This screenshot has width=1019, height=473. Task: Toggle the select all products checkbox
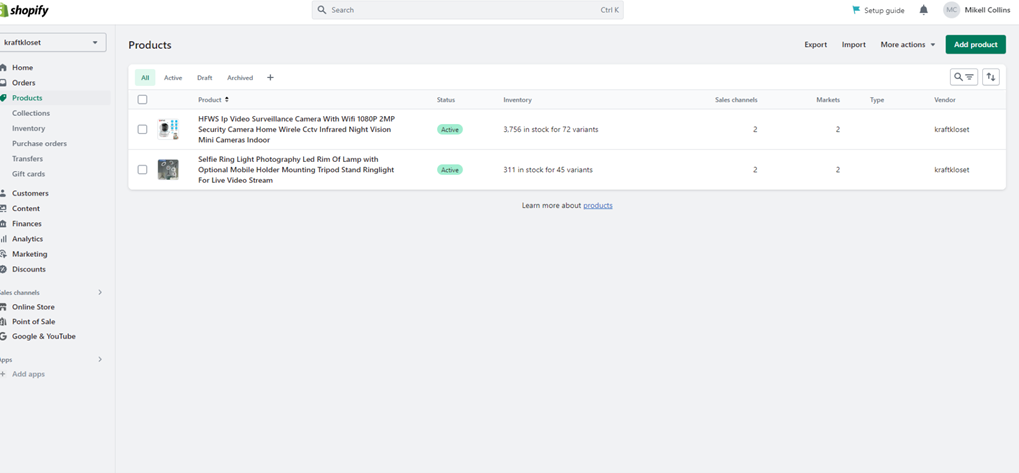coord(142,99)
